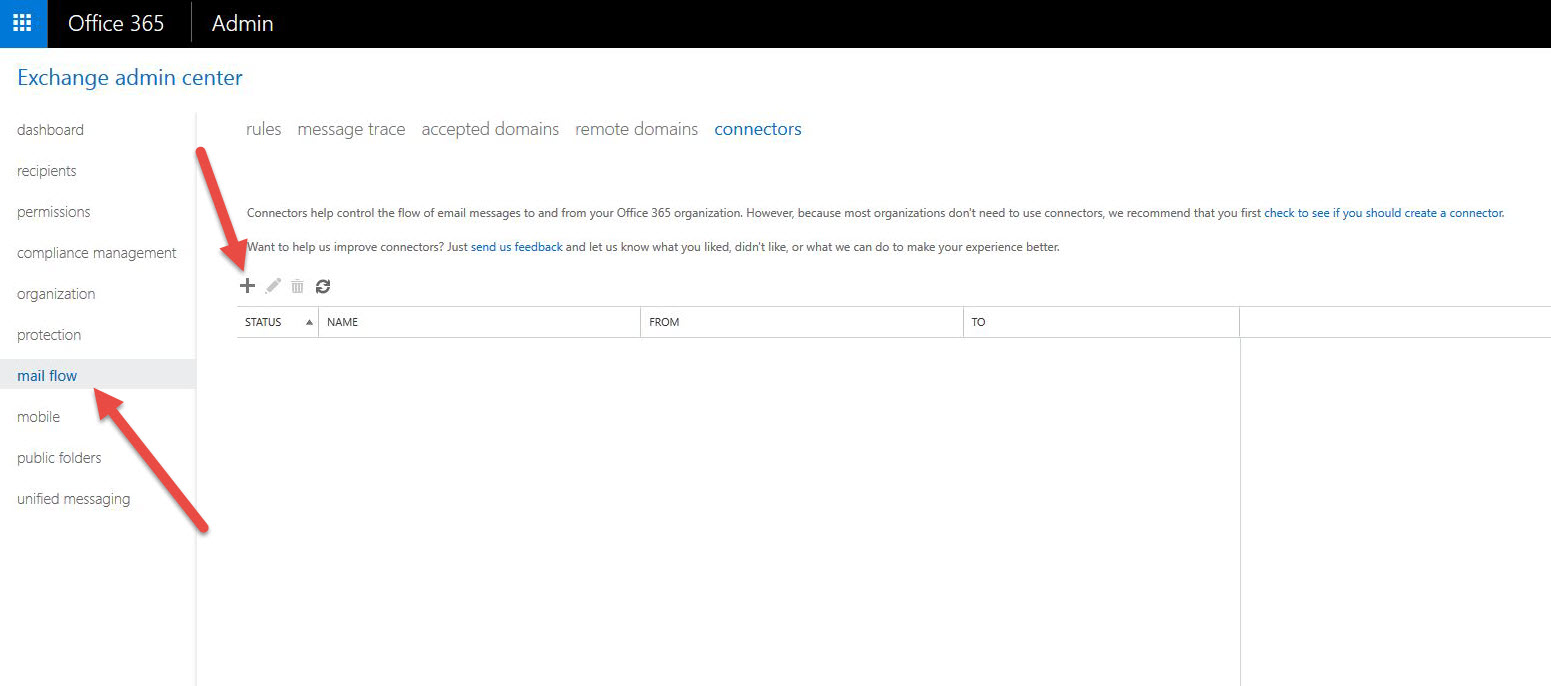
Task: Open permissions section
Action: (54, 212)
